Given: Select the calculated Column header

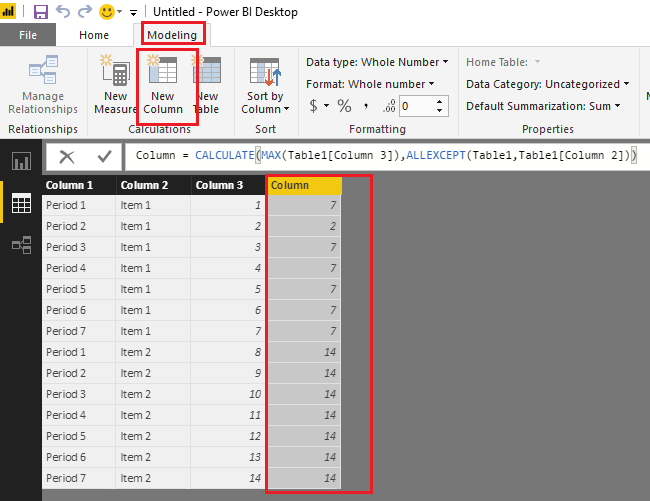Looking at the screenshot, I should [305, 185].
